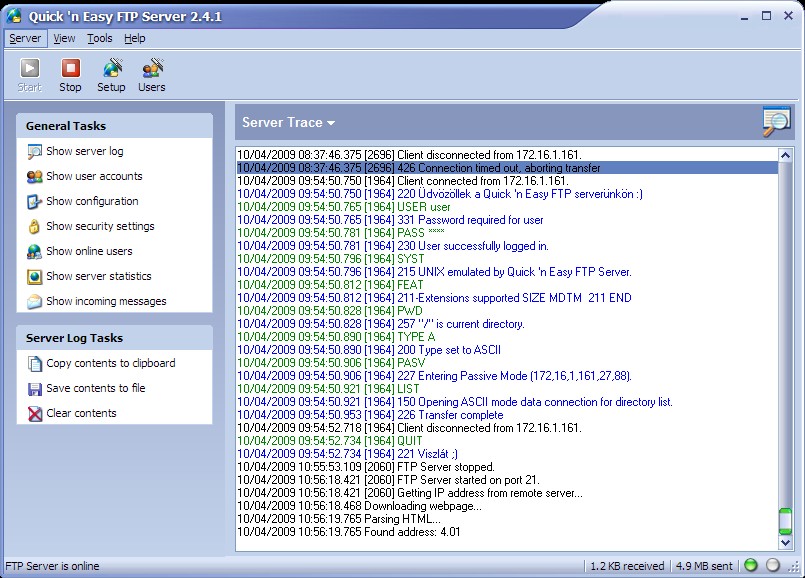
Task: Open the Help menu
Action: (135, 38)
